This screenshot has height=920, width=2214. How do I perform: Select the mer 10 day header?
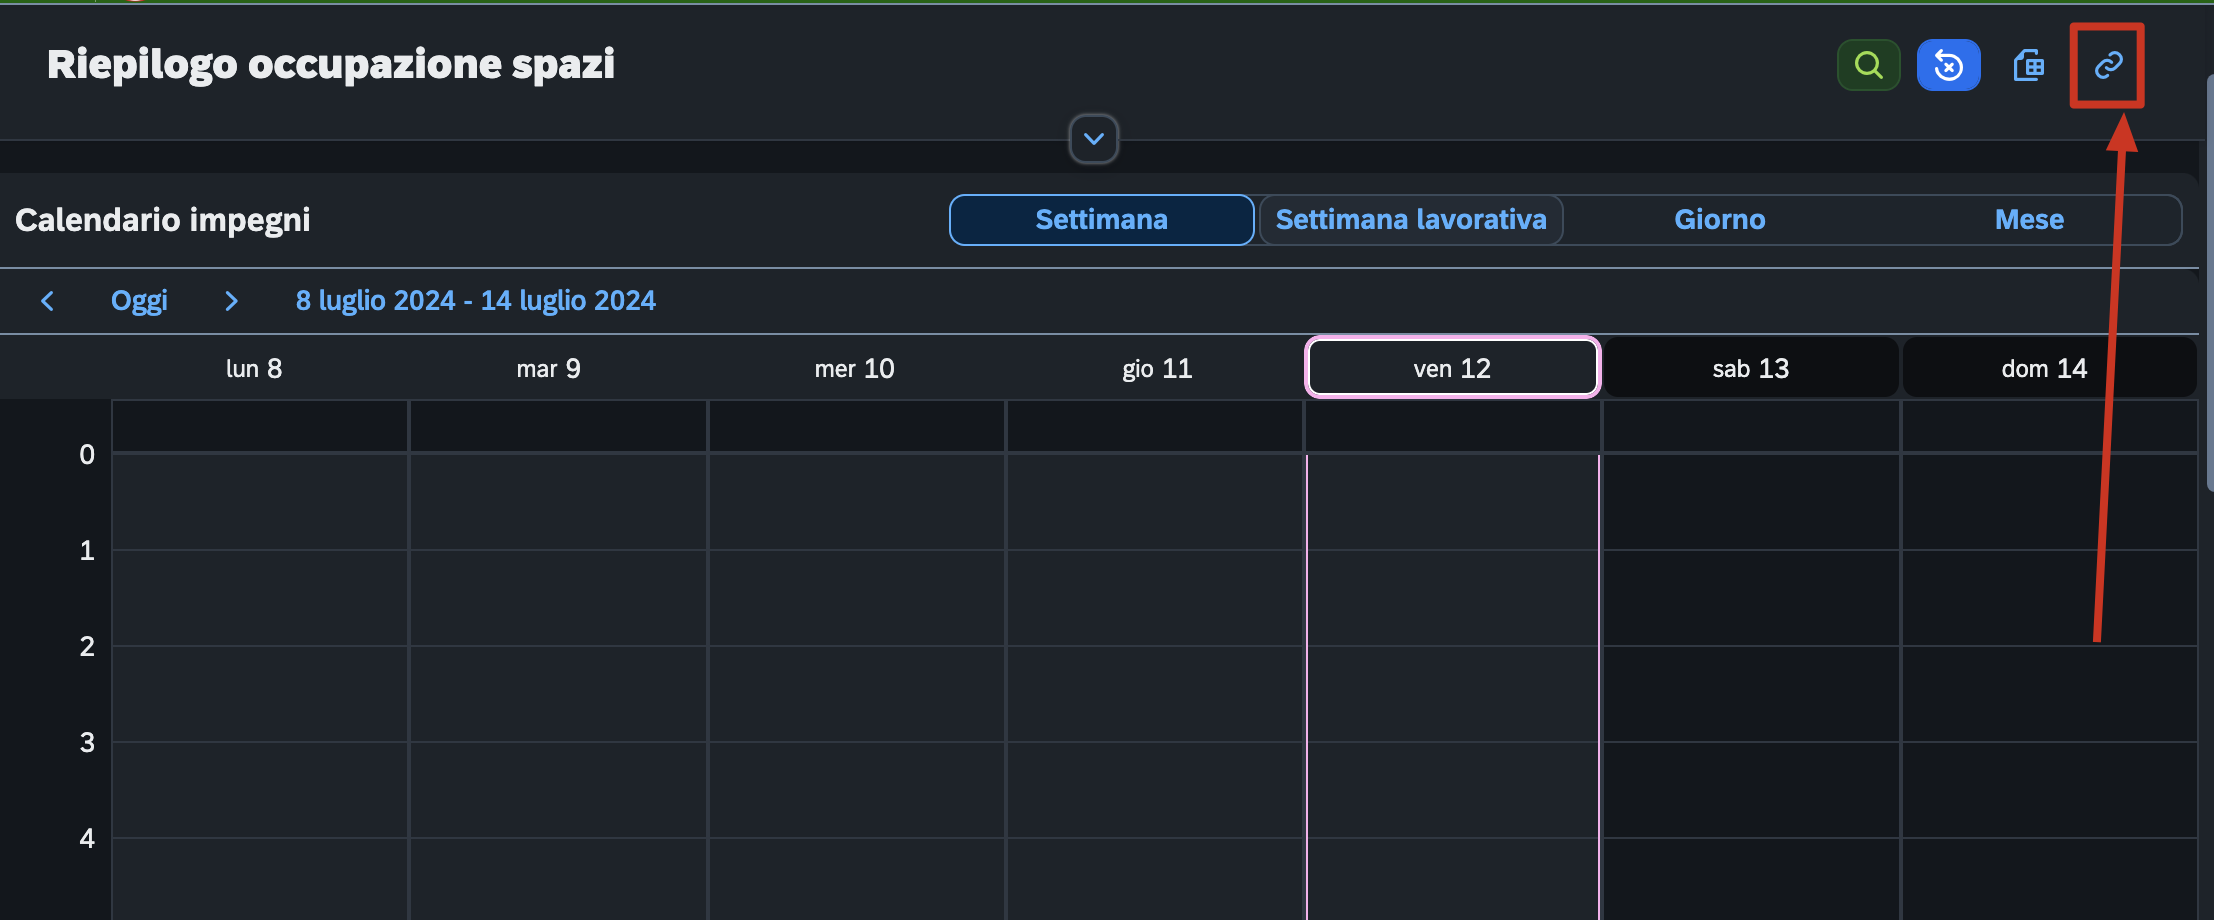[x=854, y=369]
